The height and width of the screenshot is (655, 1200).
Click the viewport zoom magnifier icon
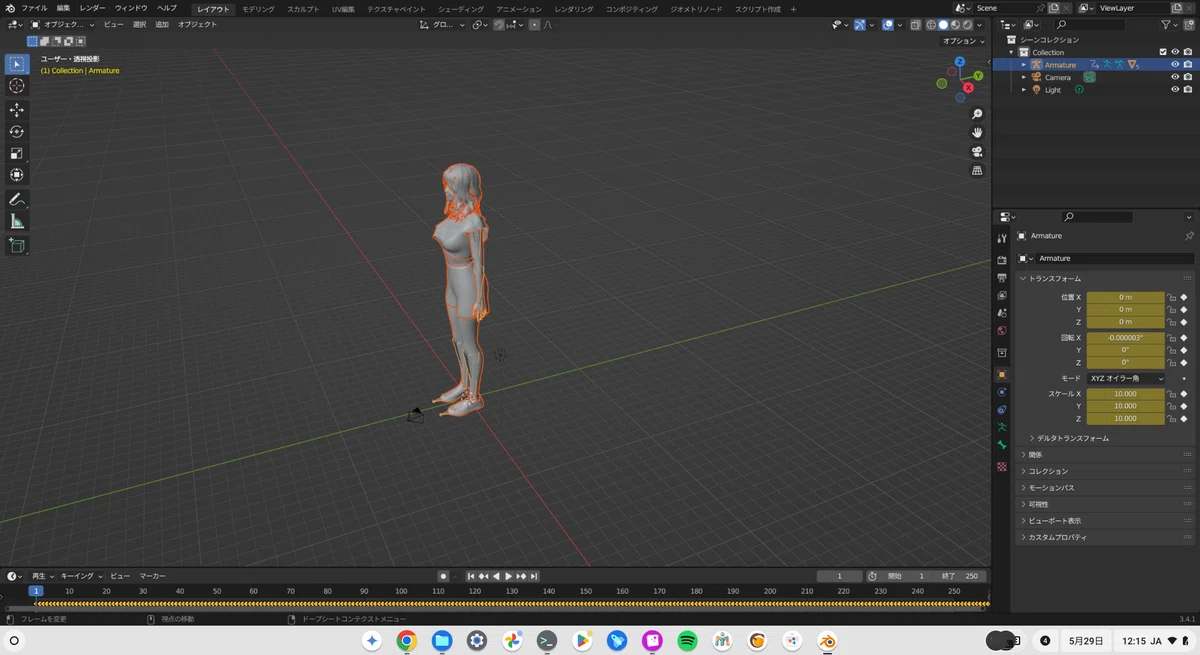tap(977, 114)
